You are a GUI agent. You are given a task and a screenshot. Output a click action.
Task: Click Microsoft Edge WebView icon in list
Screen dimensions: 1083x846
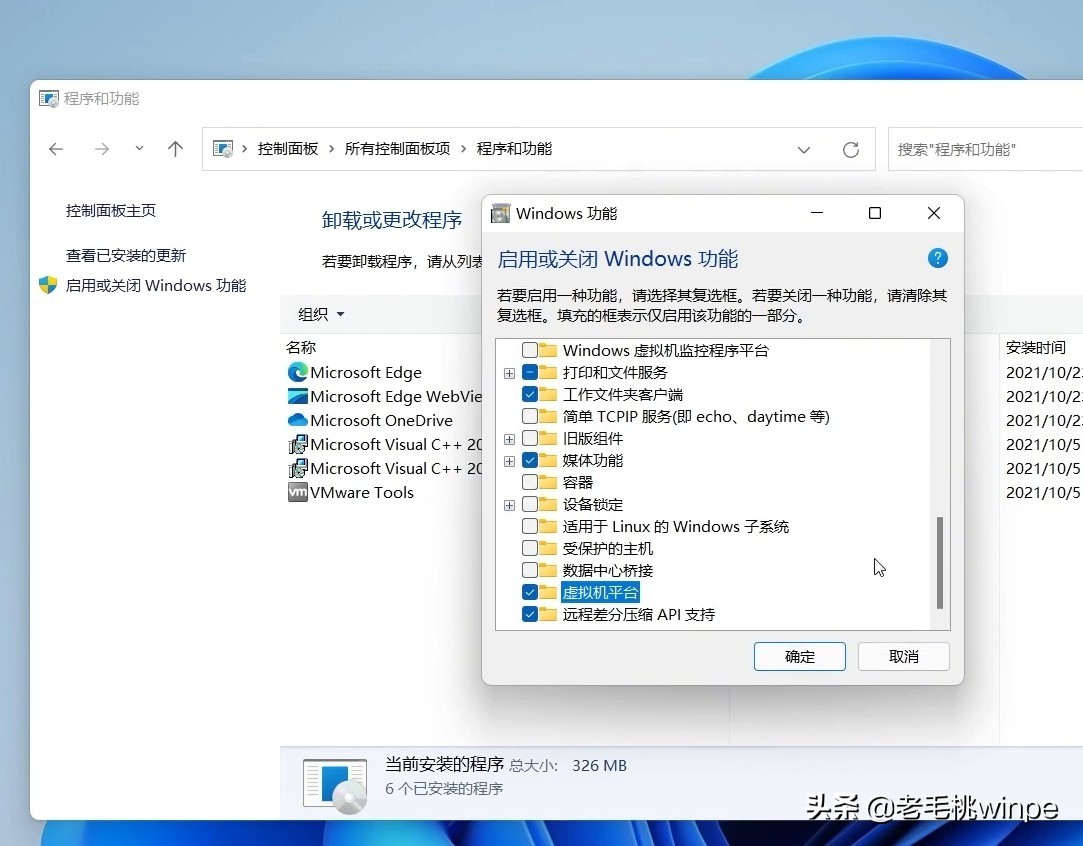pos(298,396)
